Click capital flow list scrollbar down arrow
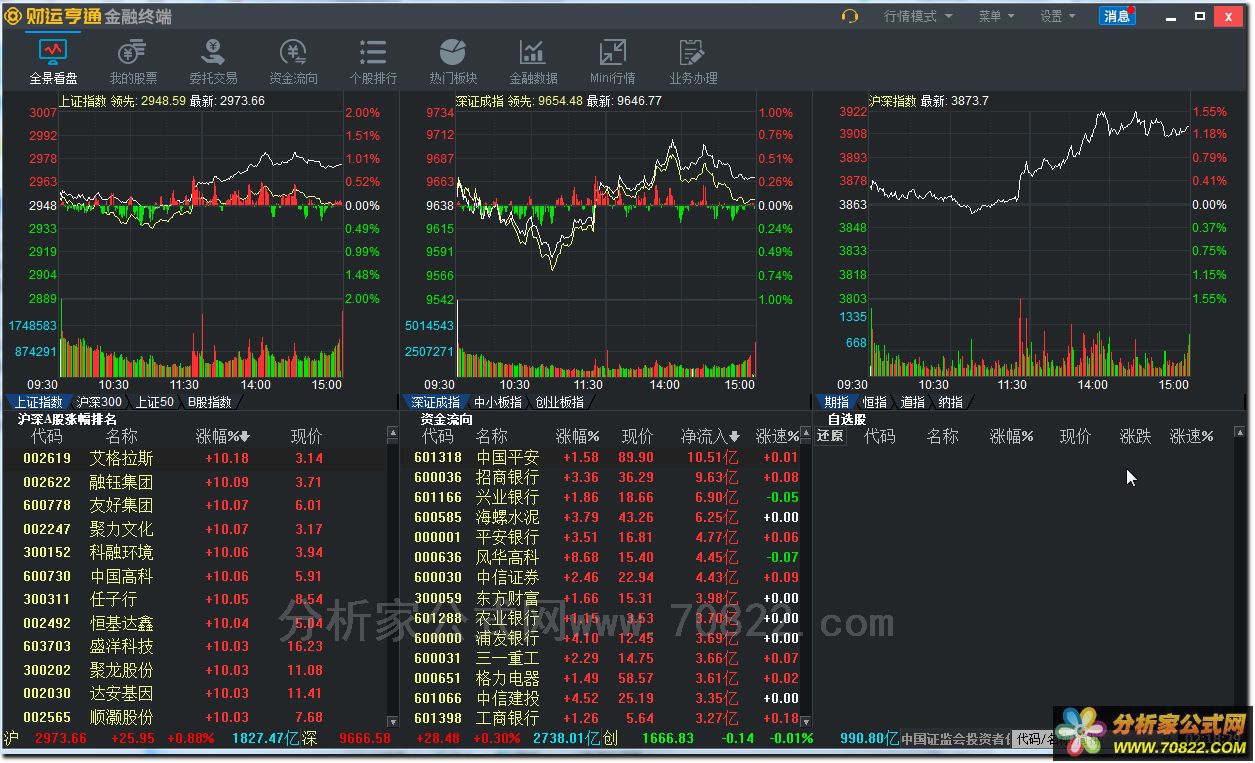This screenshot has height=763, width=1255. coord(807,721)
